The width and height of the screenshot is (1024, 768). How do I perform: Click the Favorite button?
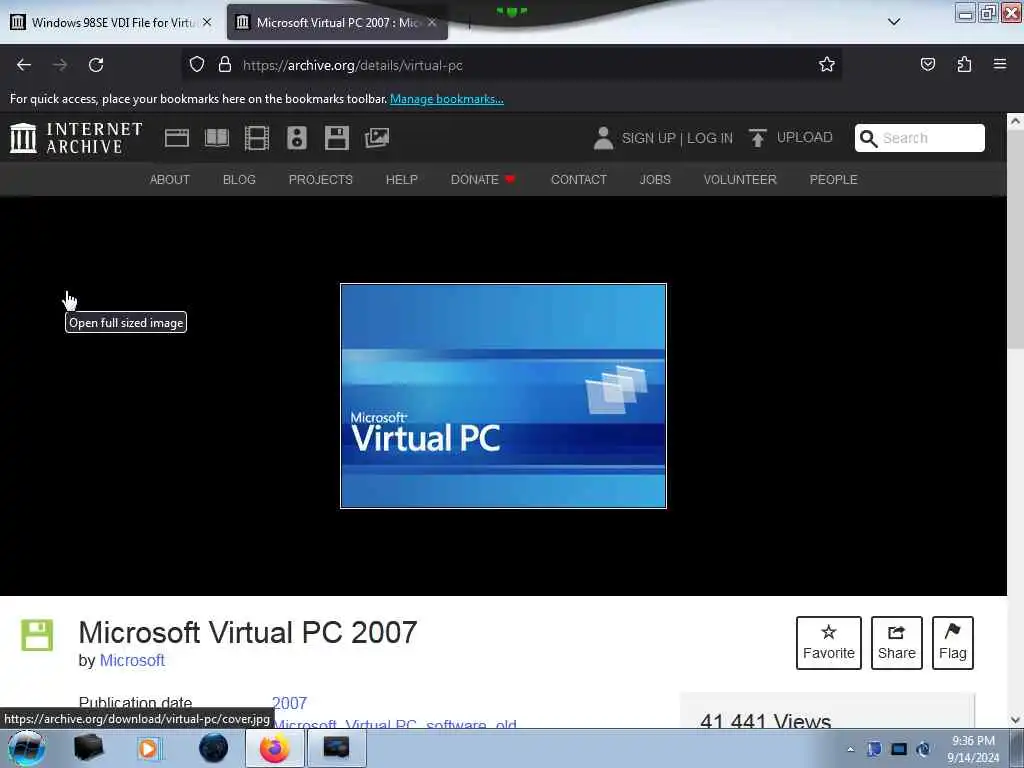(x=829, y=643)
